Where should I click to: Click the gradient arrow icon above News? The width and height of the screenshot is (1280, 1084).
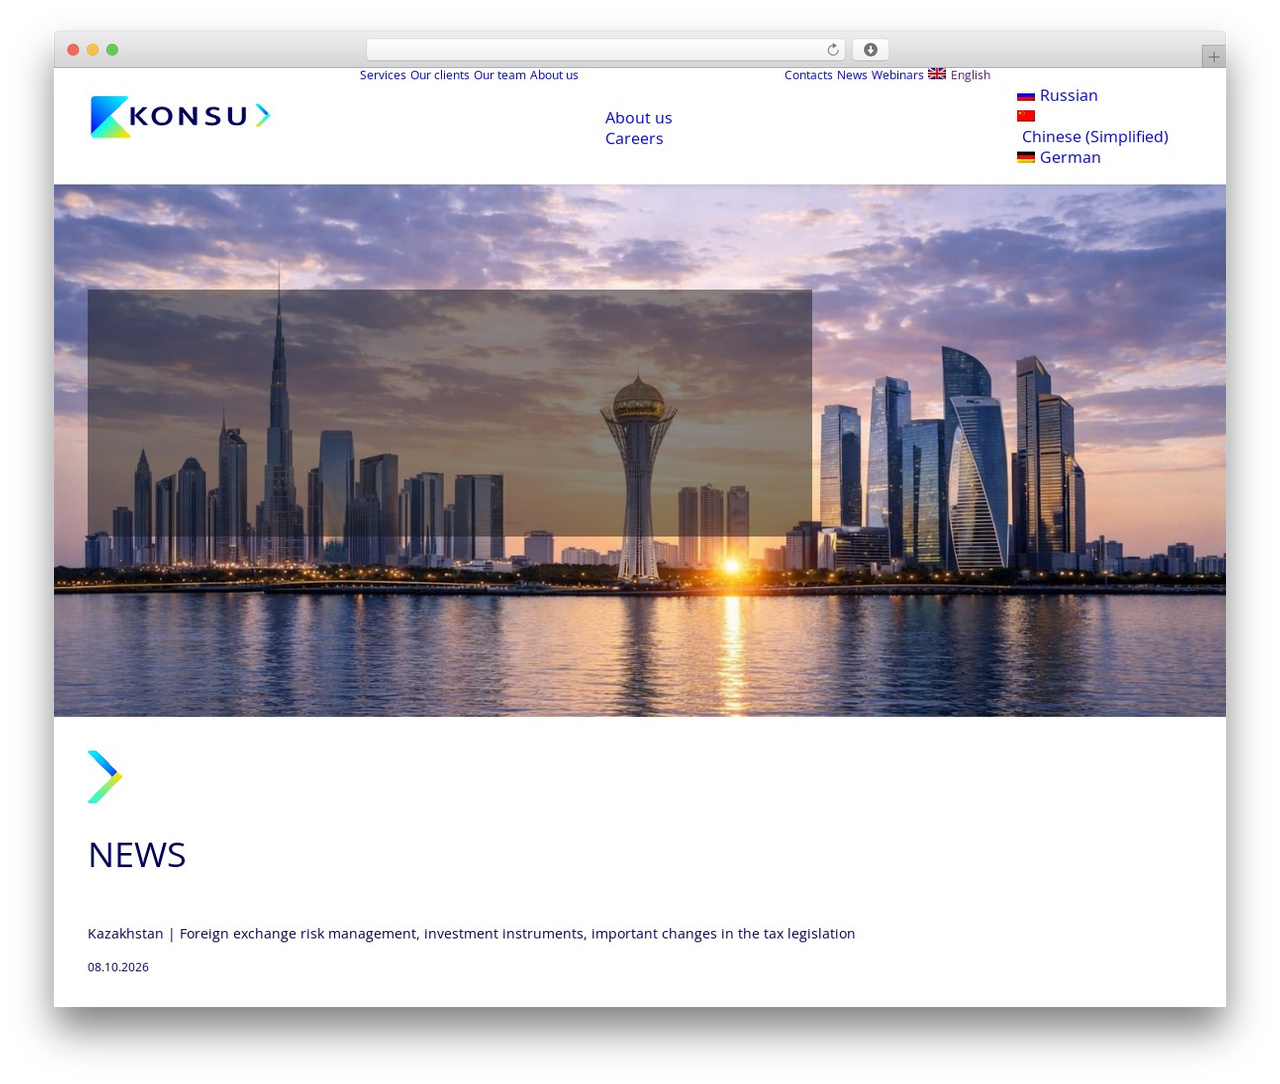[x=105, y=777]
